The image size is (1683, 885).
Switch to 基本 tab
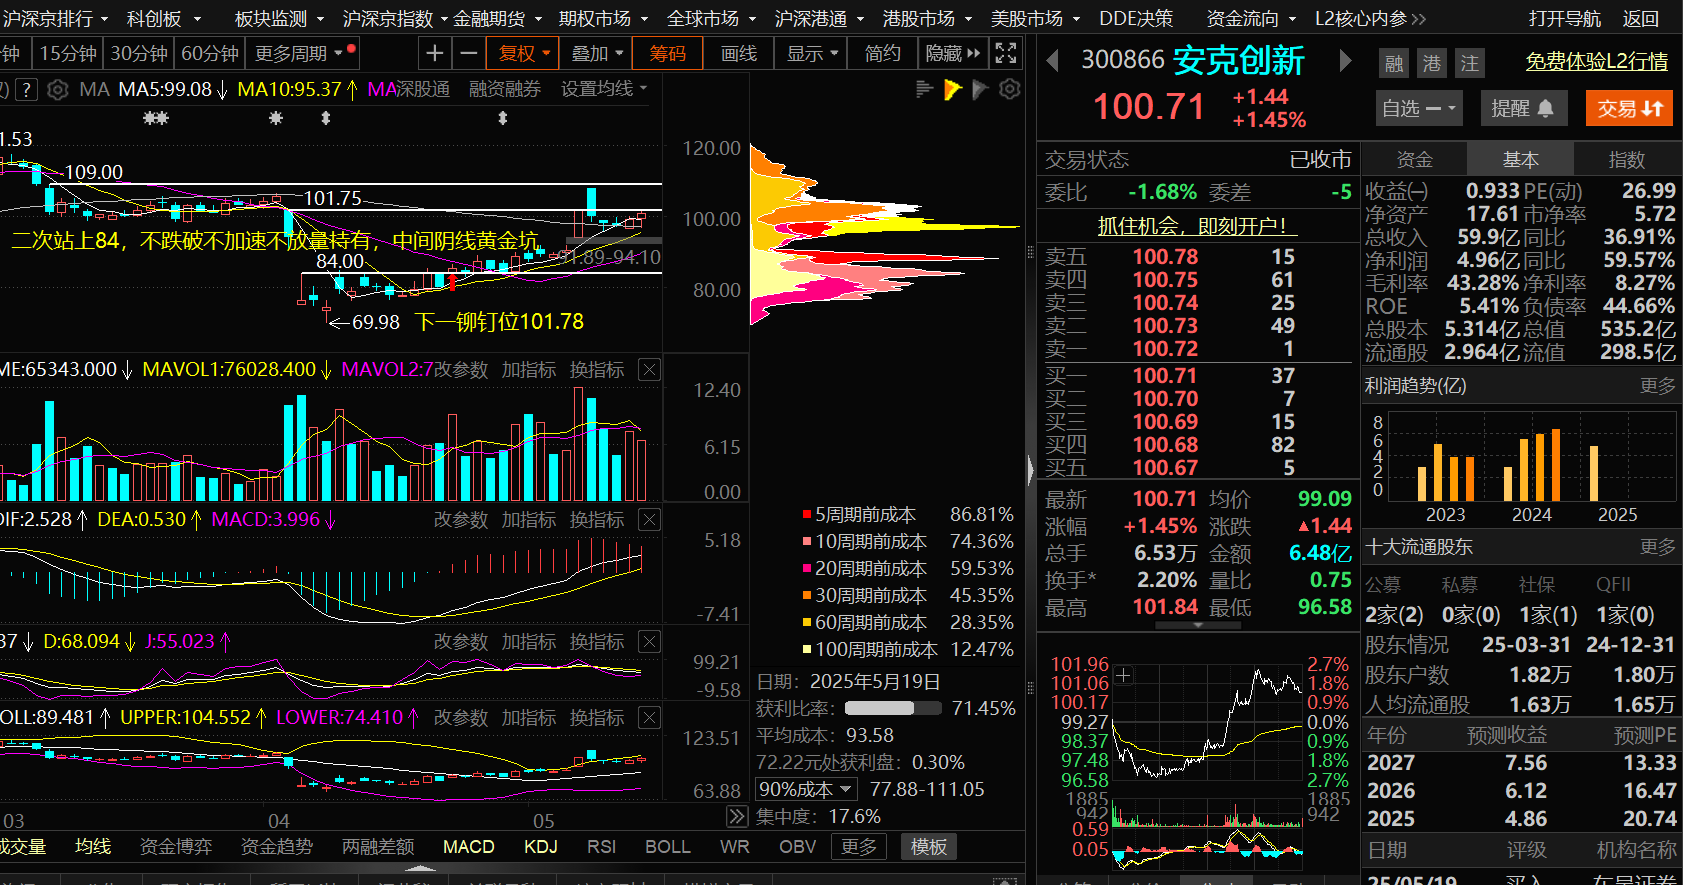[x=1520, y=160]
